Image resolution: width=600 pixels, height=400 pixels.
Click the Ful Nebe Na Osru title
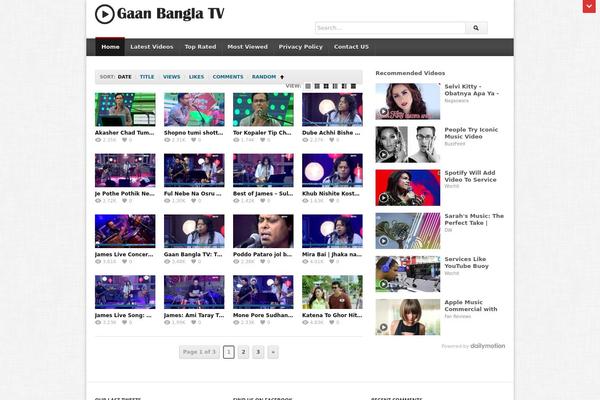click(x=192, y=194)
